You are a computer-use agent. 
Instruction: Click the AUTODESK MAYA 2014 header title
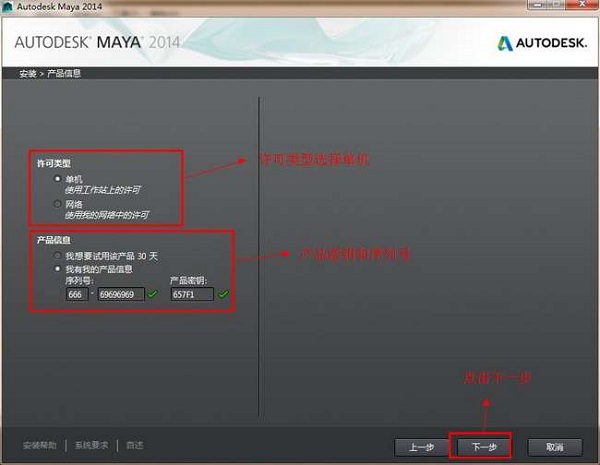(x=97, y=42)
